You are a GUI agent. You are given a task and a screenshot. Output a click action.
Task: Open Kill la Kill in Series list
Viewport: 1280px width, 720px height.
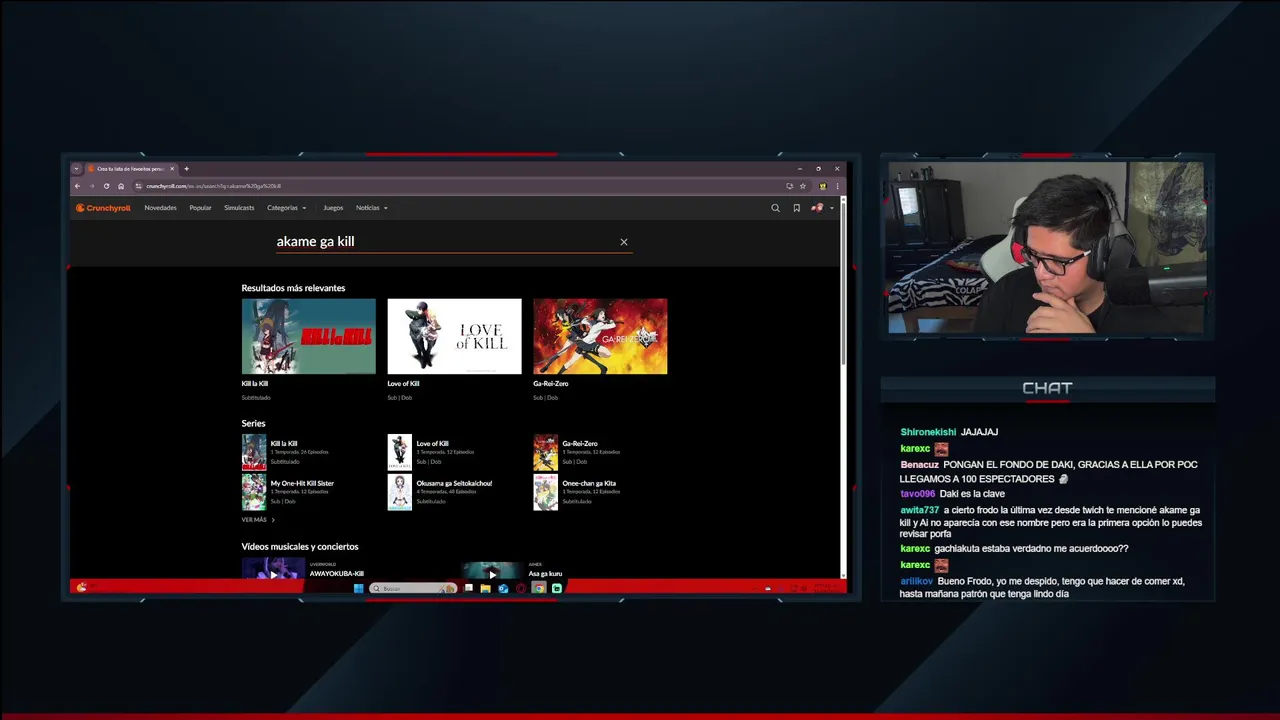[284, 444]
